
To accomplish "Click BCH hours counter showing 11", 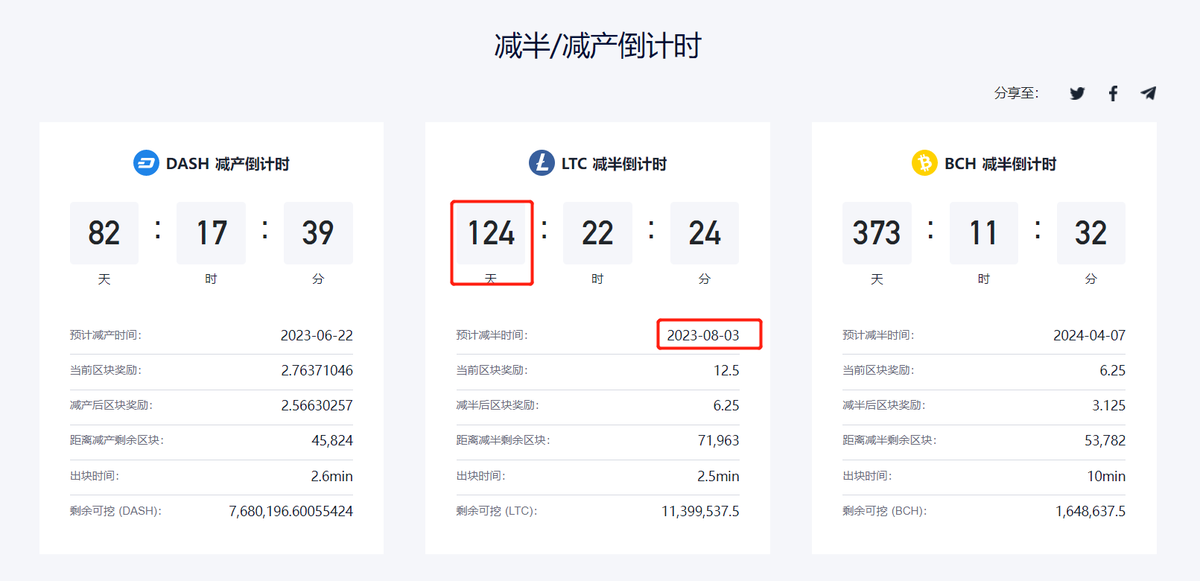I will pyautogui.click(x=984, y=233).
